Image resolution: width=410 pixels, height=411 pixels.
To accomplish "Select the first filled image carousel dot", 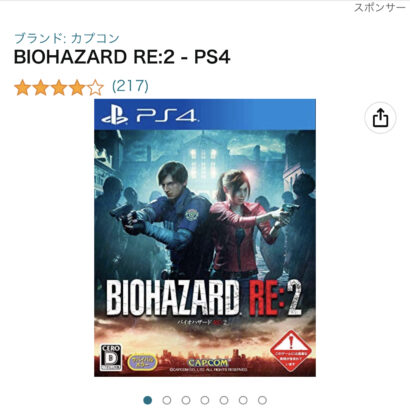I will 148,400.
